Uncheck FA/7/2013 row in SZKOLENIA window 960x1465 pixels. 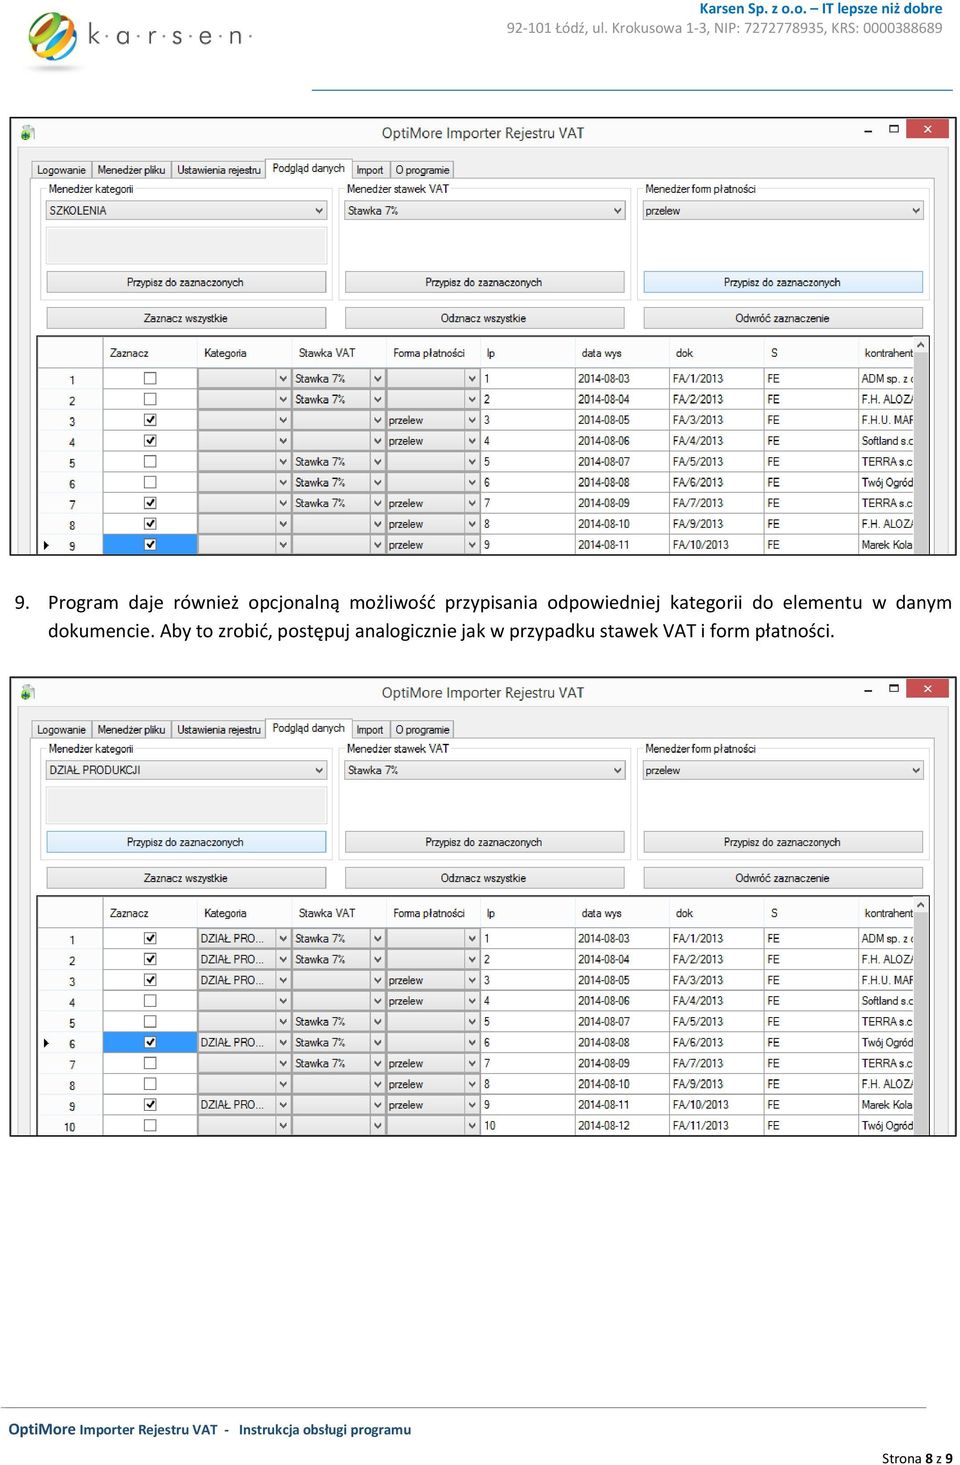tap(150, 503)
